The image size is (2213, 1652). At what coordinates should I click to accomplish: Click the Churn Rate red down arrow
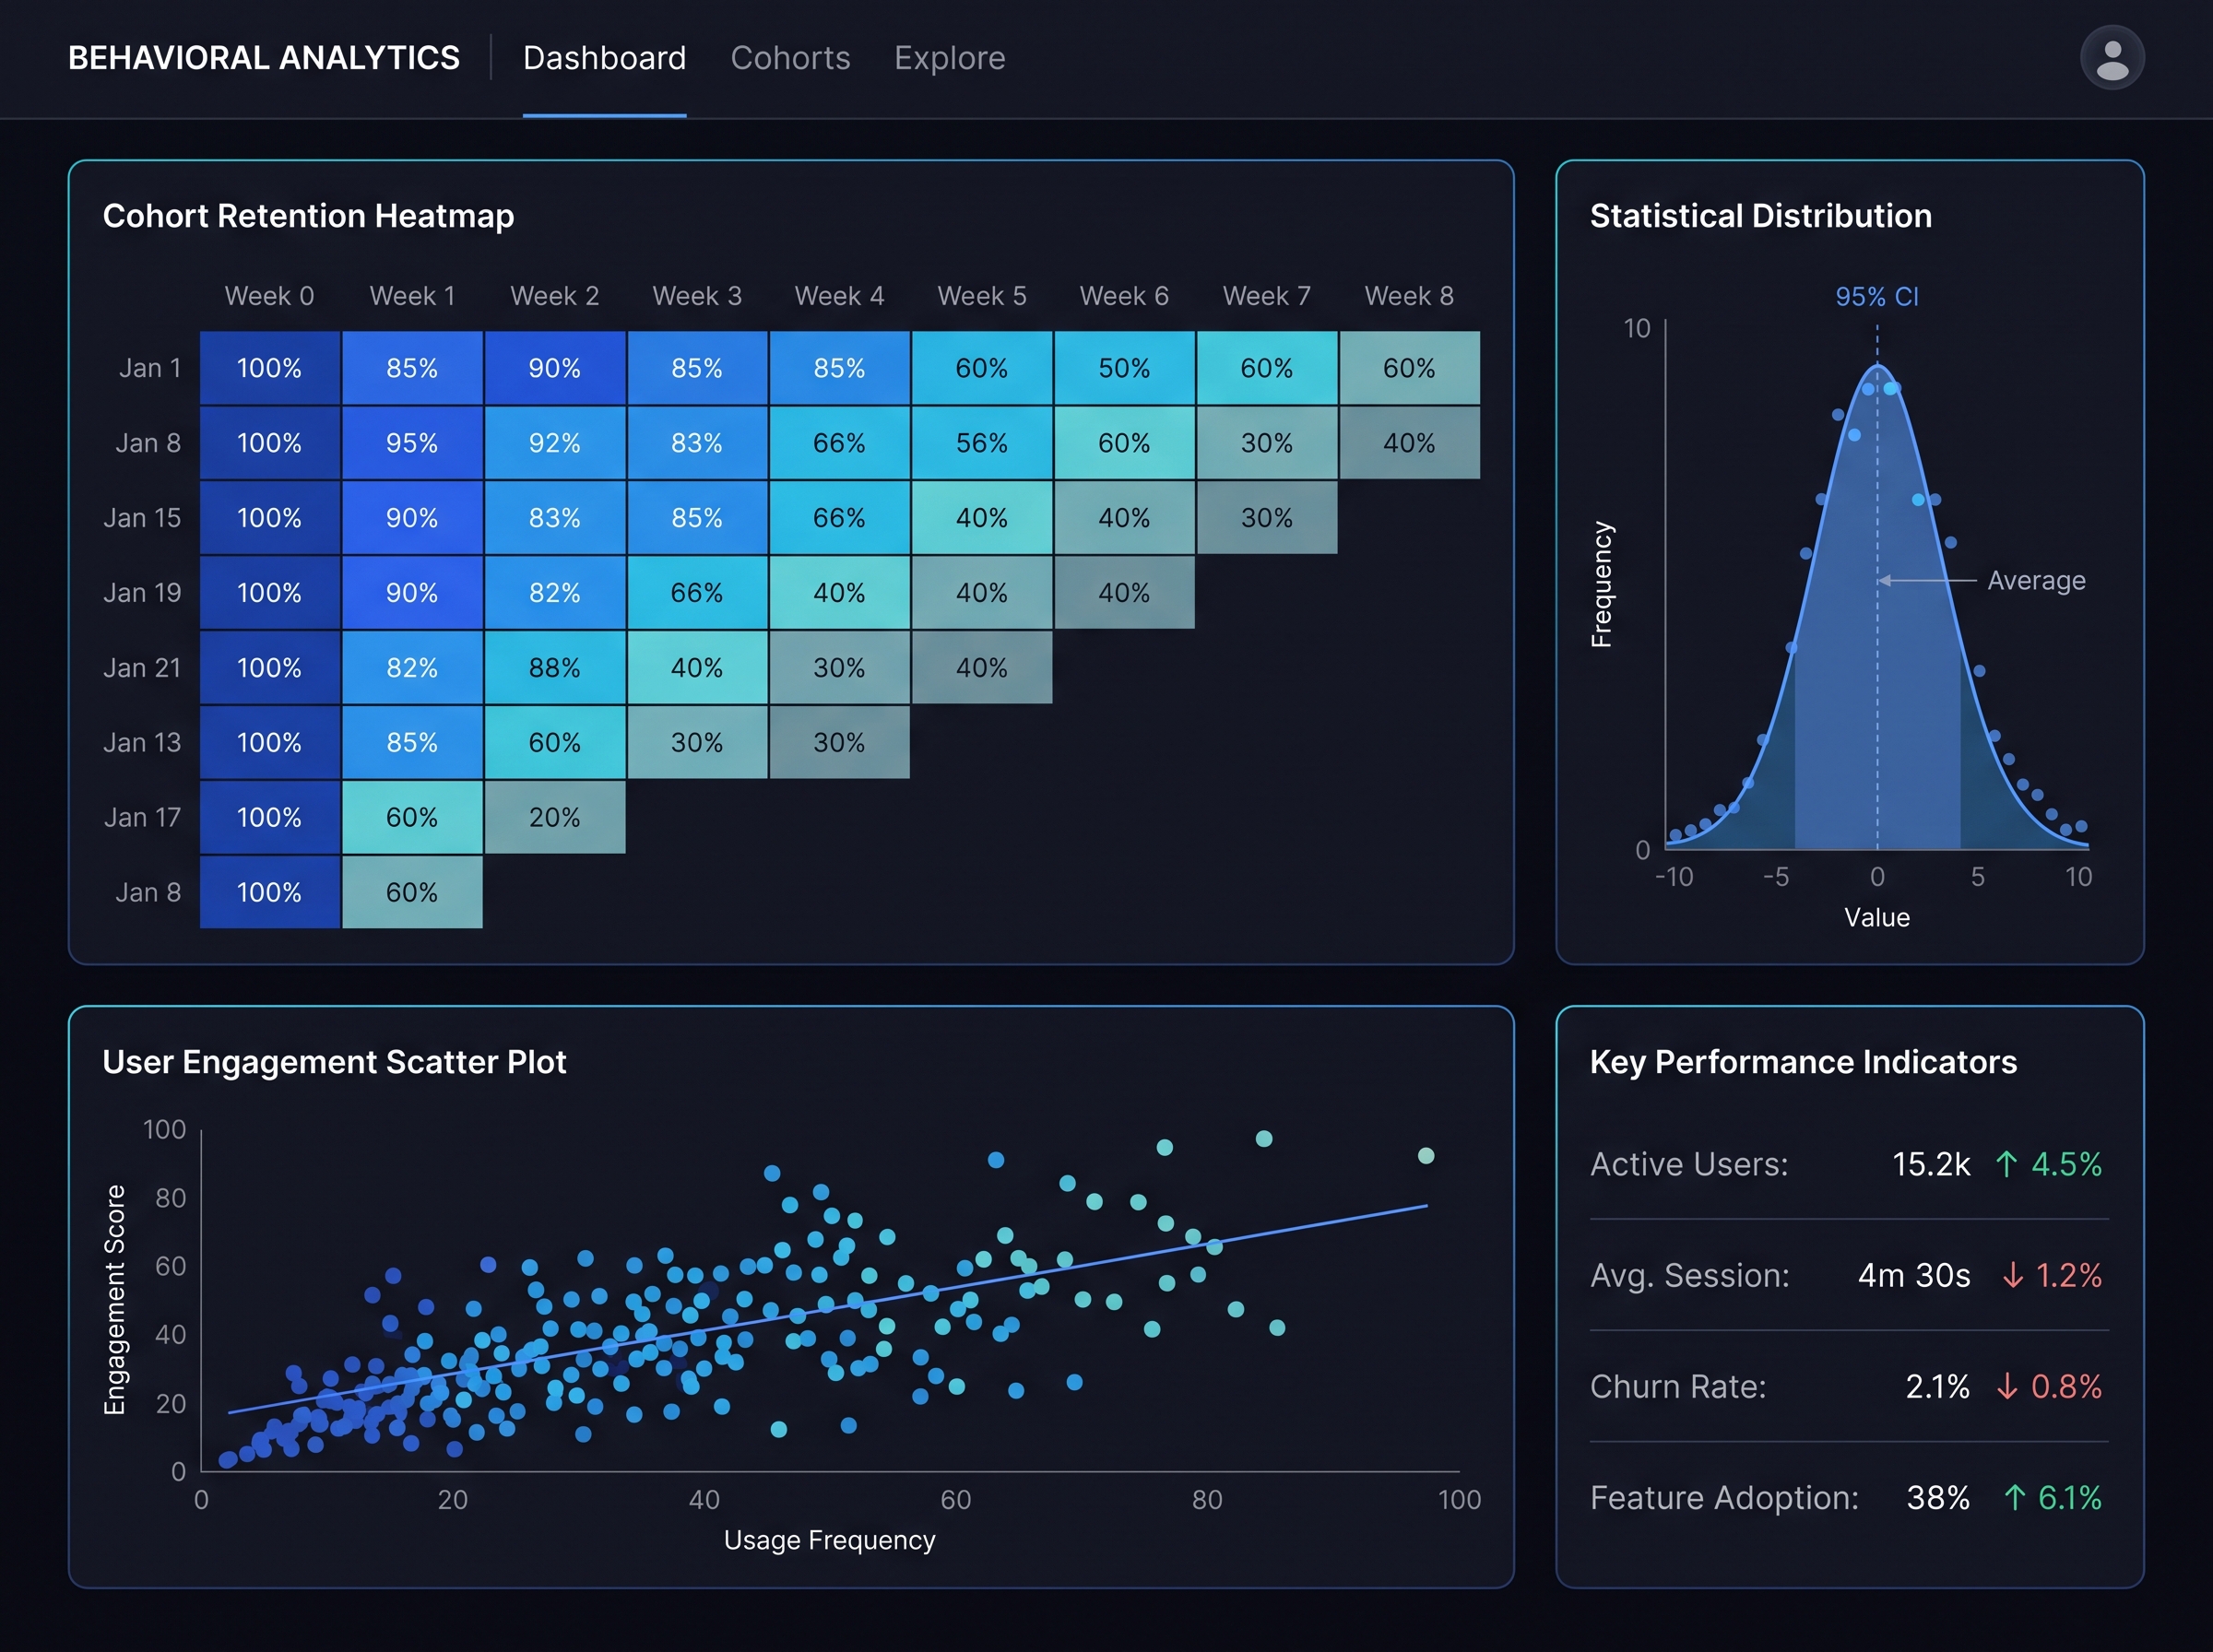click(2006, 1386)
